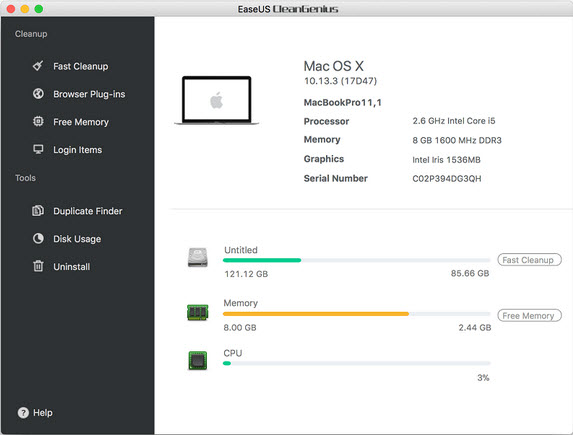Screen dimensions: 573x435
Task: Click the Uninstall trash can icon
Action: click(x=38, y=266)
